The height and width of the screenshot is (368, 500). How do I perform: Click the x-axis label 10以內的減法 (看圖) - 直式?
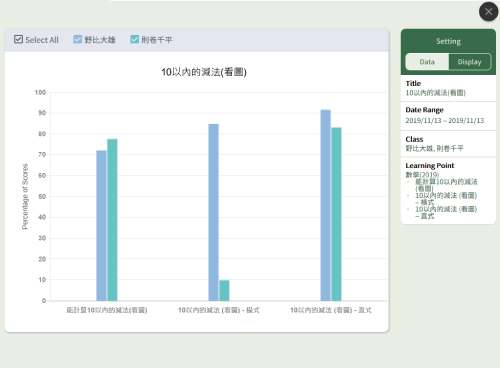click(x=331, y=310)
